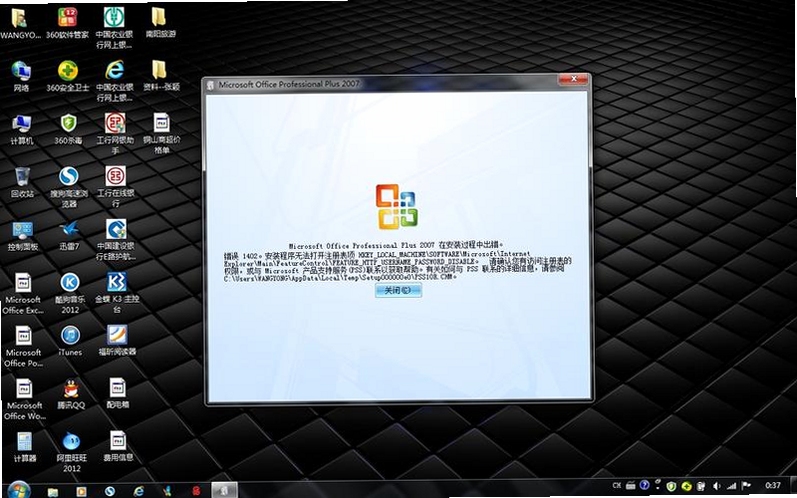Image resolution: width=797 pixels, height=498 pixels.
Task: Open the 资料--张颖 folder
Action: pyautogui.click(x=160, y=76)
